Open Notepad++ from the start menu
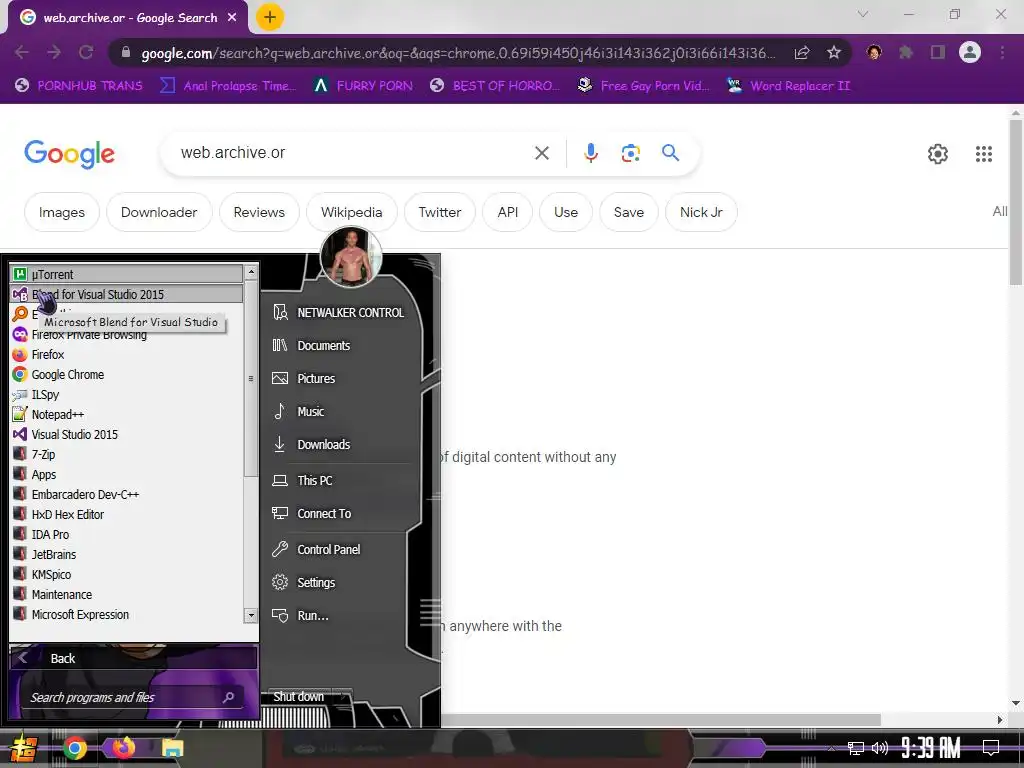 pyautogui.click(x=127, y=415)
